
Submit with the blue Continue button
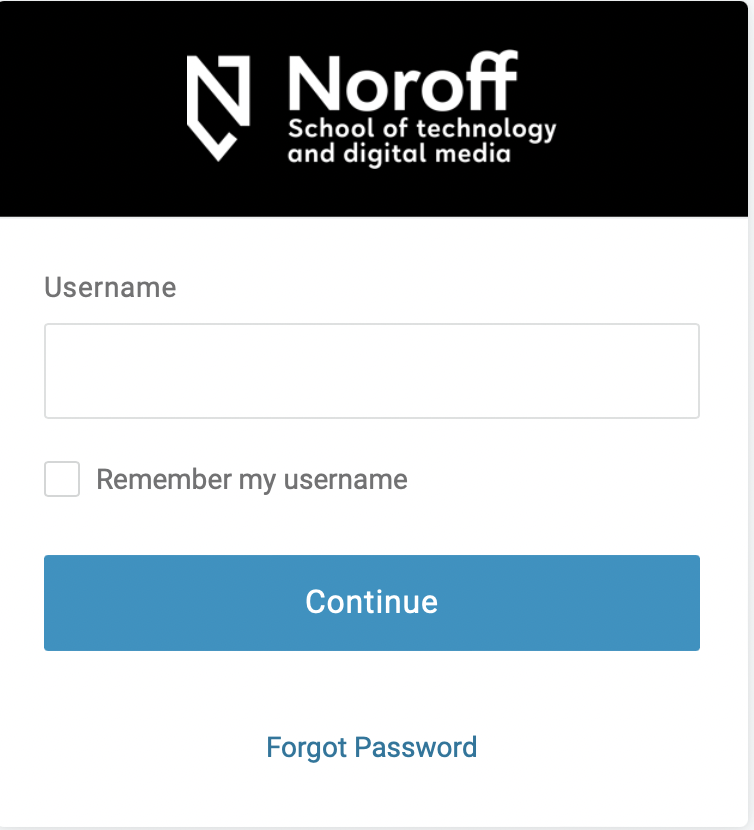[x=372, y=603]
